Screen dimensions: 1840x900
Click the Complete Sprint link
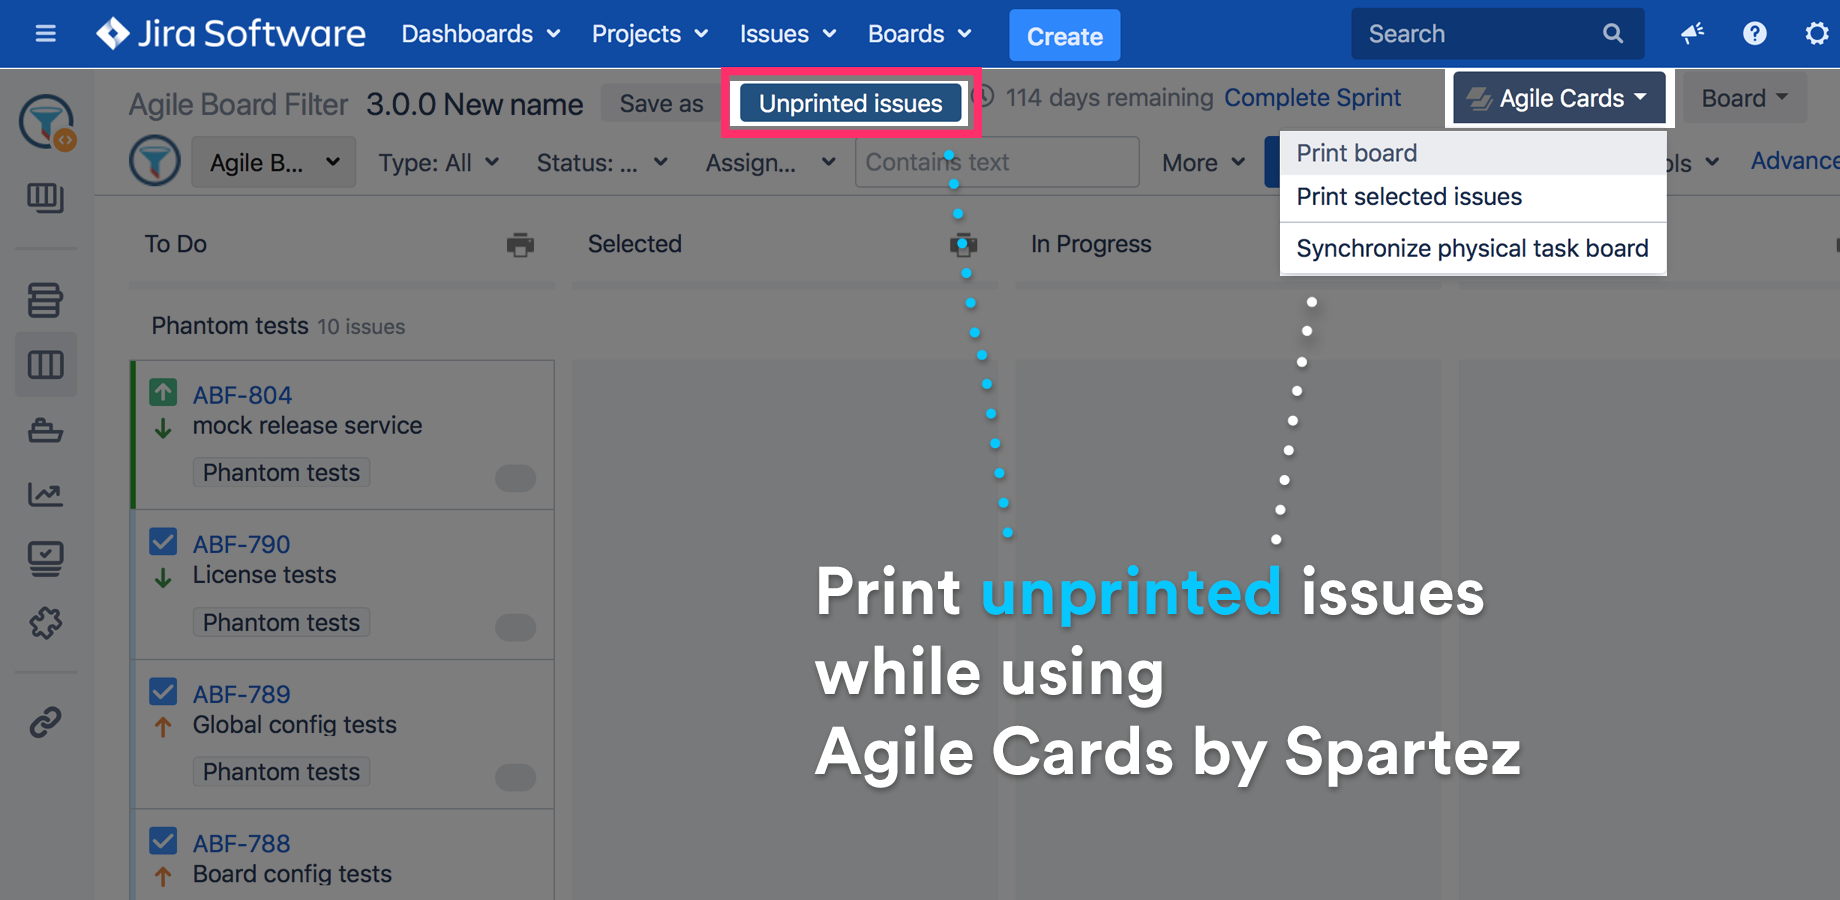pyautogui.click(x=1312, y=97)
